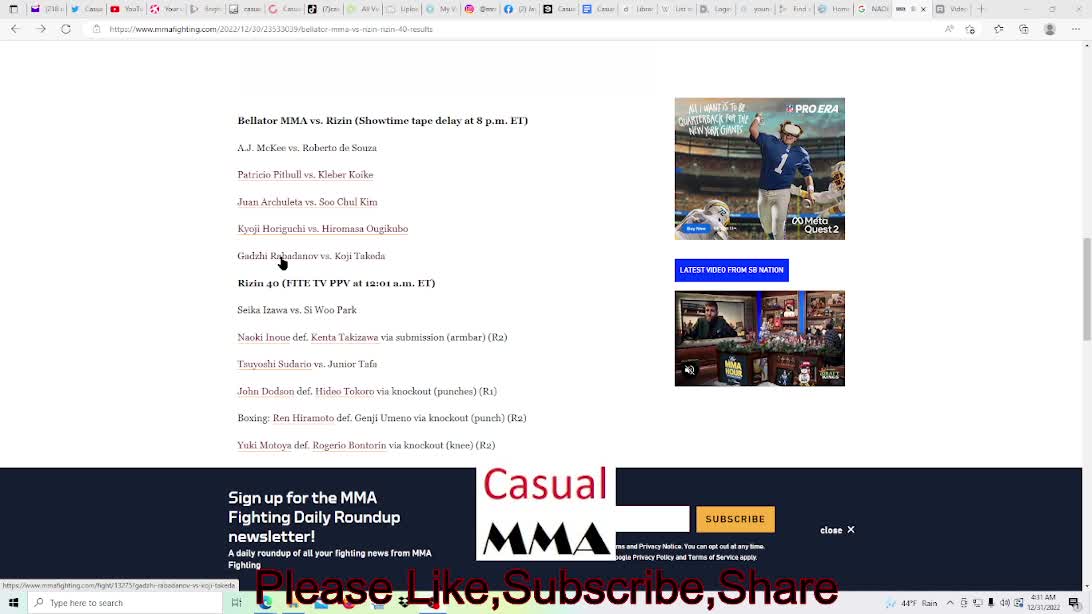The image size is (1092, 614).
Task: Close the newsletter signup banner
Action: point(837,530)
